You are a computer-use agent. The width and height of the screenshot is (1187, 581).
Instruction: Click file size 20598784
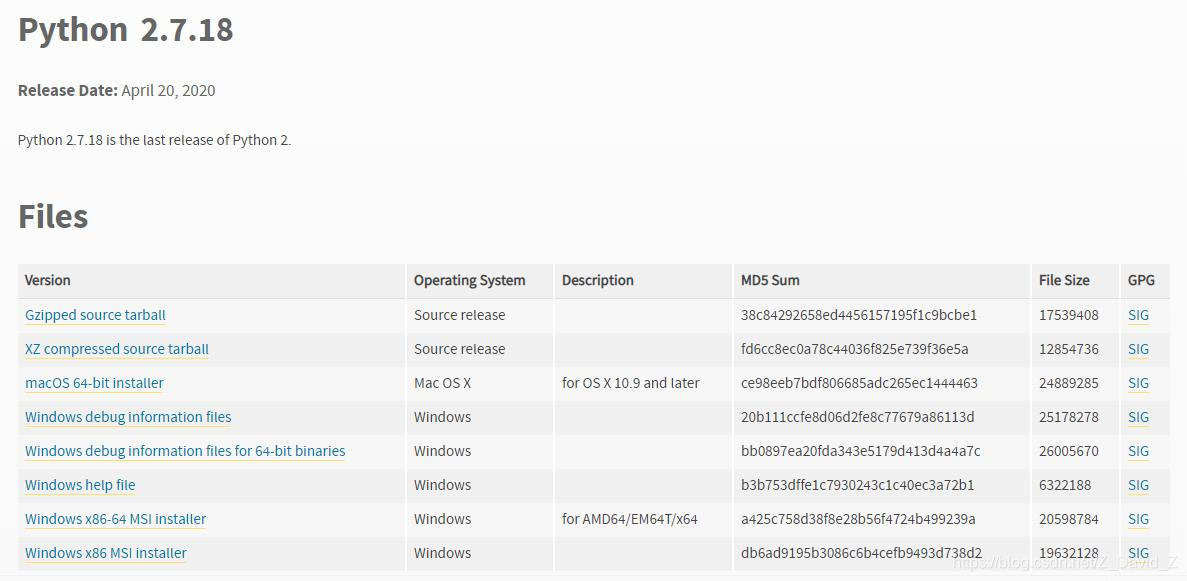[1069, 520]
